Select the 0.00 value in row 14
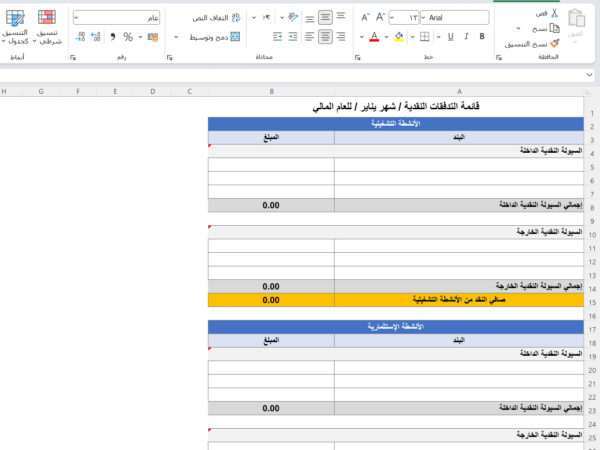600x450 pixels. (x=271, y=287)
